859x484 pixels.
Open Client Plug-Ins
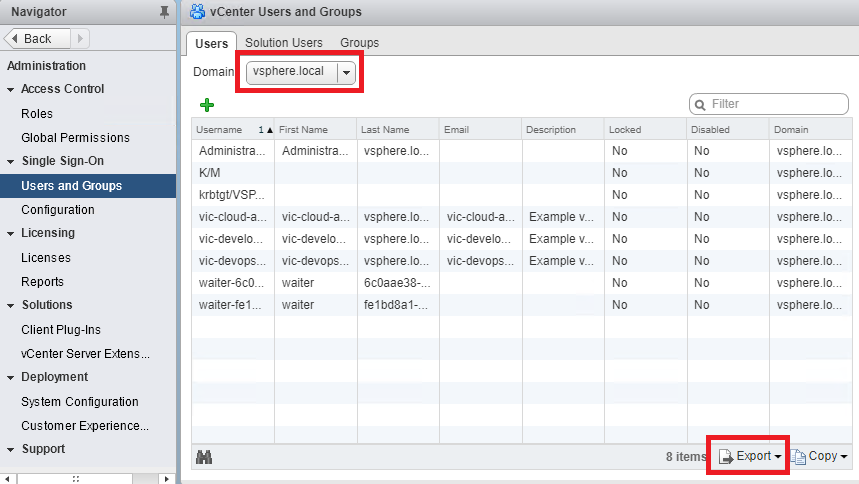point(61,329)
